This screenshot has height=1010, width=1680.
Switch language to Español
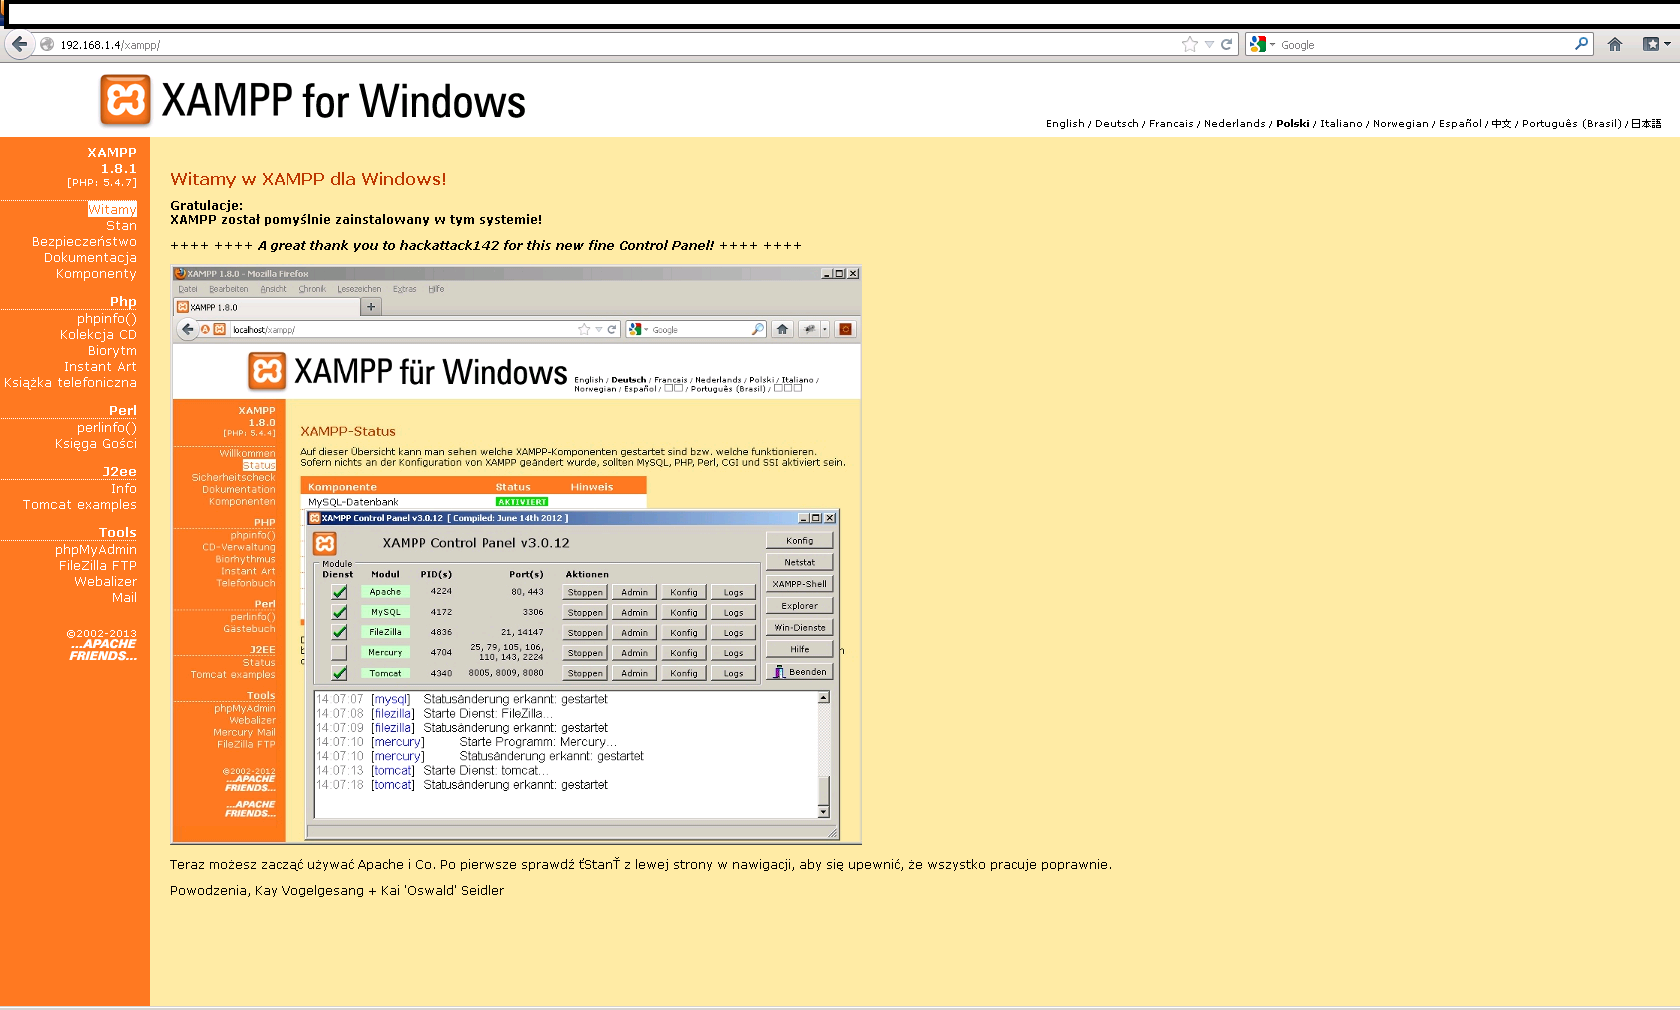pos(1460,124)
